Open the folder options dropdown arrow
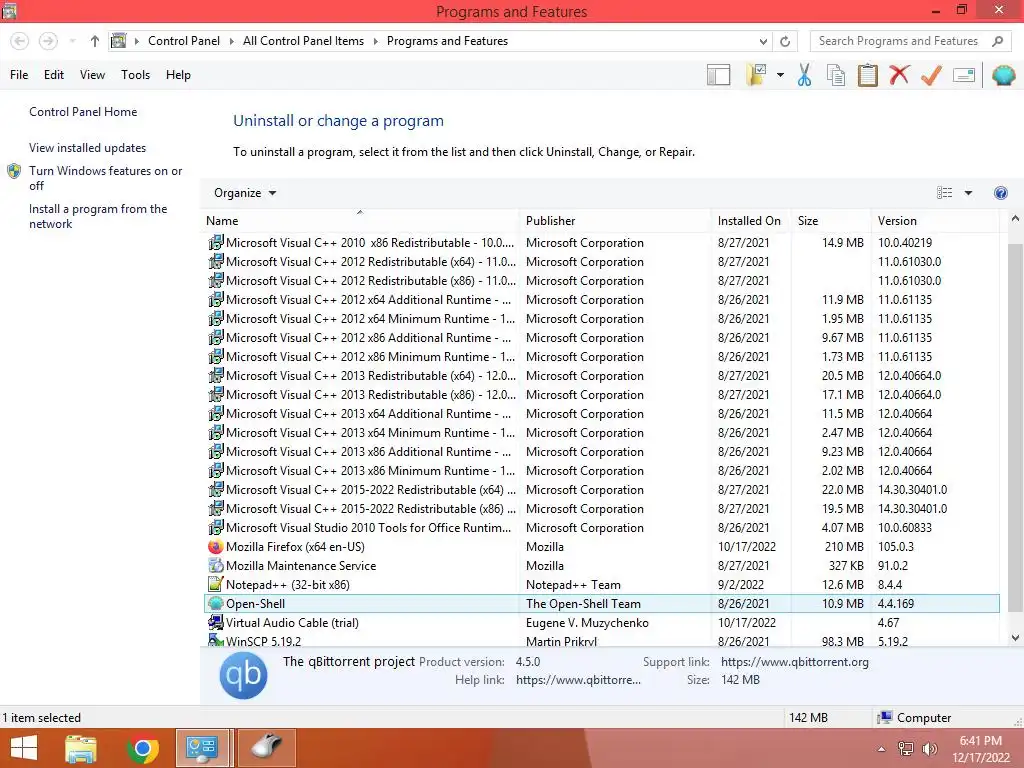Image resolution: width=1024 pixels, height=768 pixels. point(780,75)
